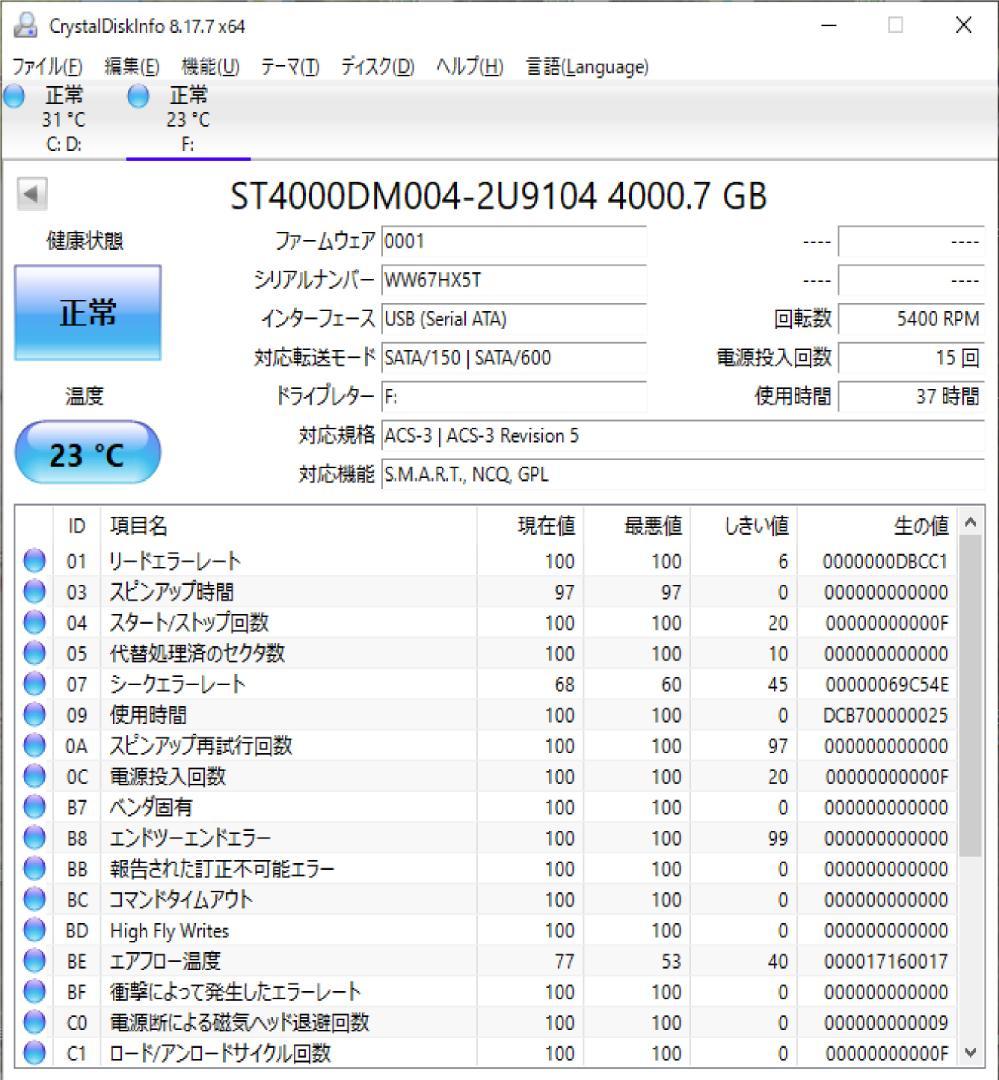The image size is (999, 1080).
Task: Click the 23 °C temperature badge
Action: [88, 452]
